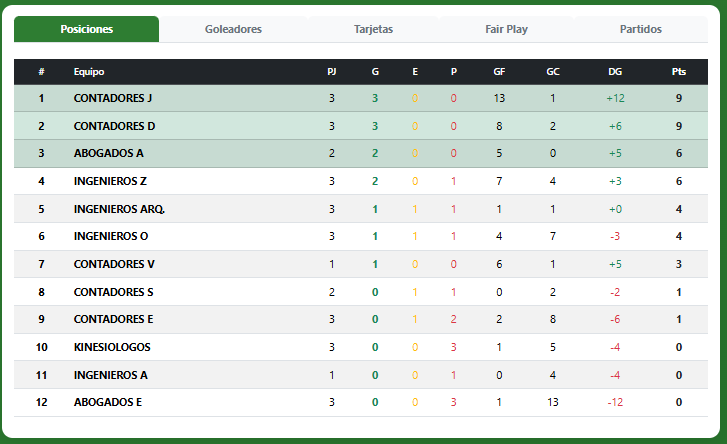Select team CONTADORES J row
727x444 pixels.
pyautogui.click(x=361, y=98)
